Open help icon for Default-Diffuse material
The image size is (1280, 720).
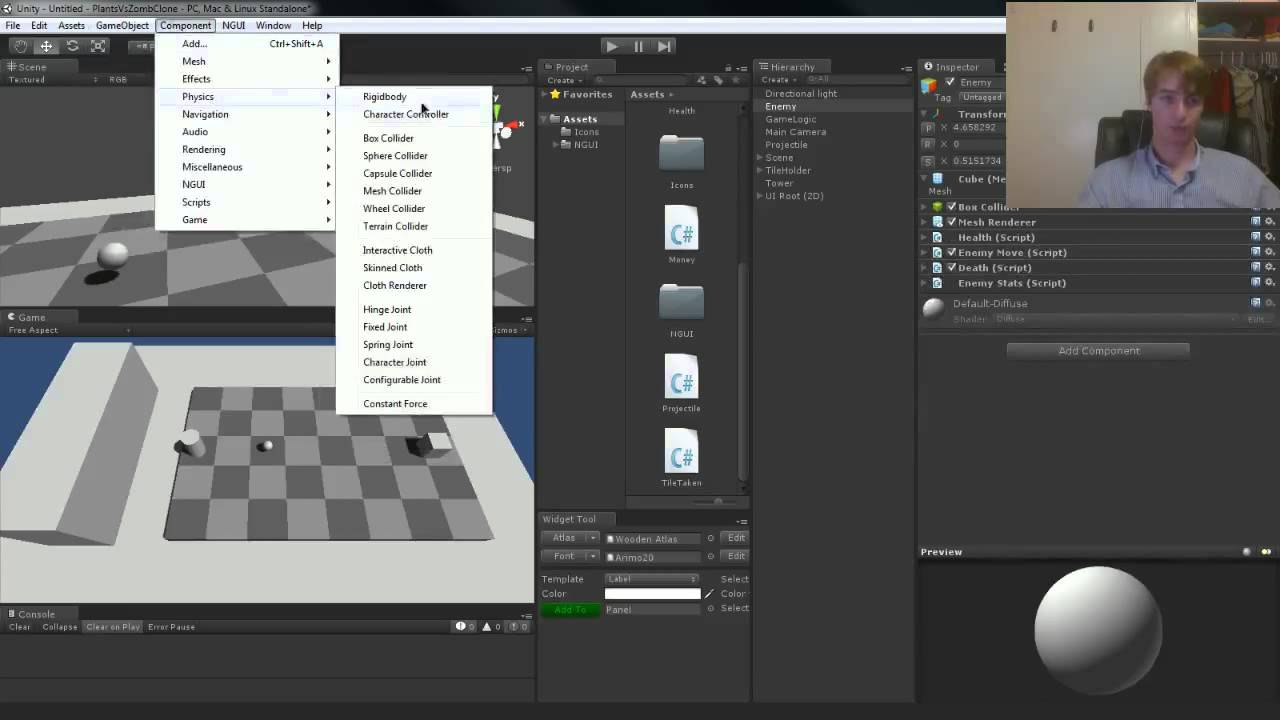pos(1256,303)
